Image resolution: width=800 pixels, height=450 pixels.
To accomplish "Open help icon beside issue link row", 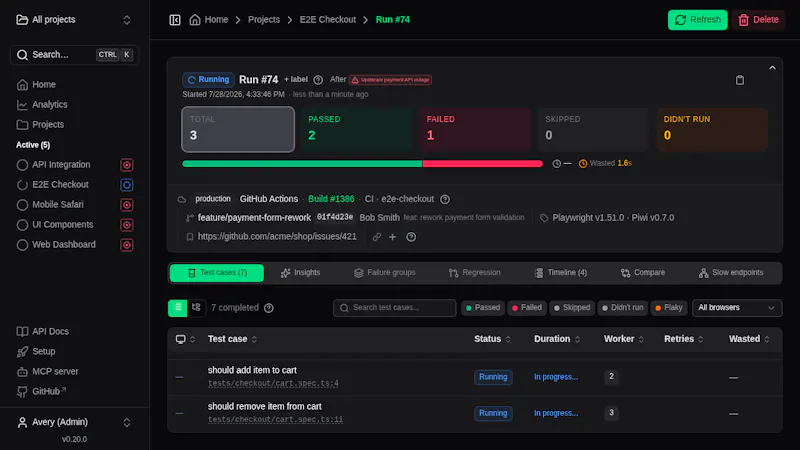I will pyautogui.click(x=411, y=237).
